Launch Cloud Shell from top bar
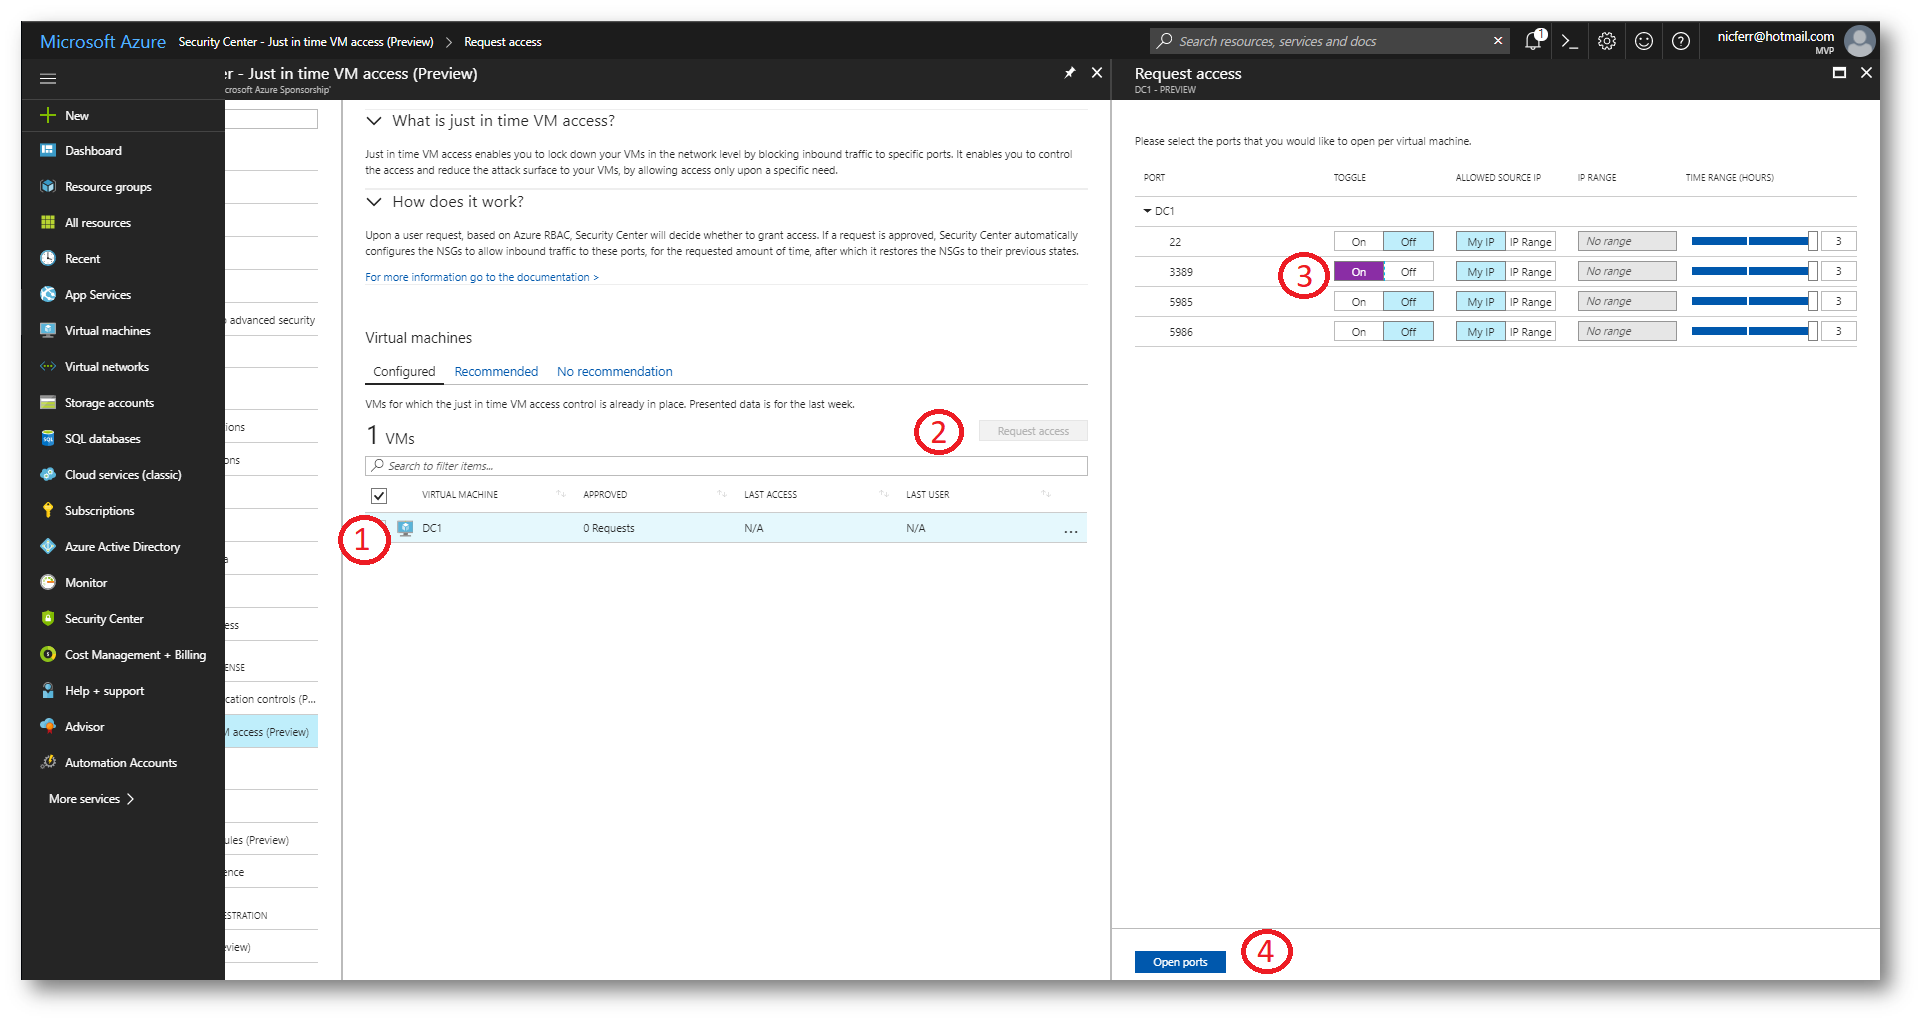1922x1022 pixels. (x=1570, y=41)
